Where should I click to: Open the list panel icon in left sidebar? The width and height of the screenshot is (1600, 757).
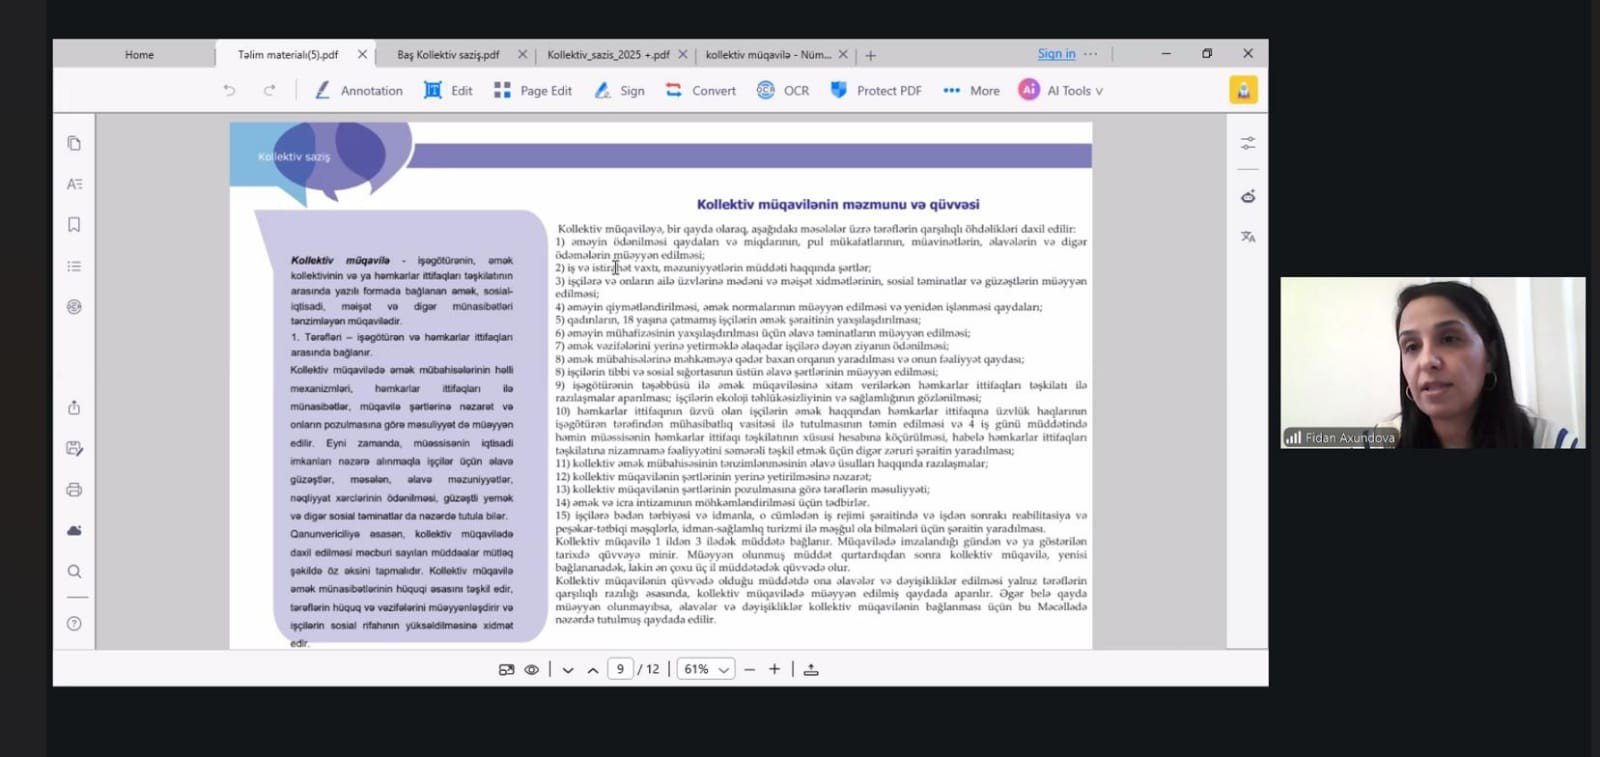[74, 266]
